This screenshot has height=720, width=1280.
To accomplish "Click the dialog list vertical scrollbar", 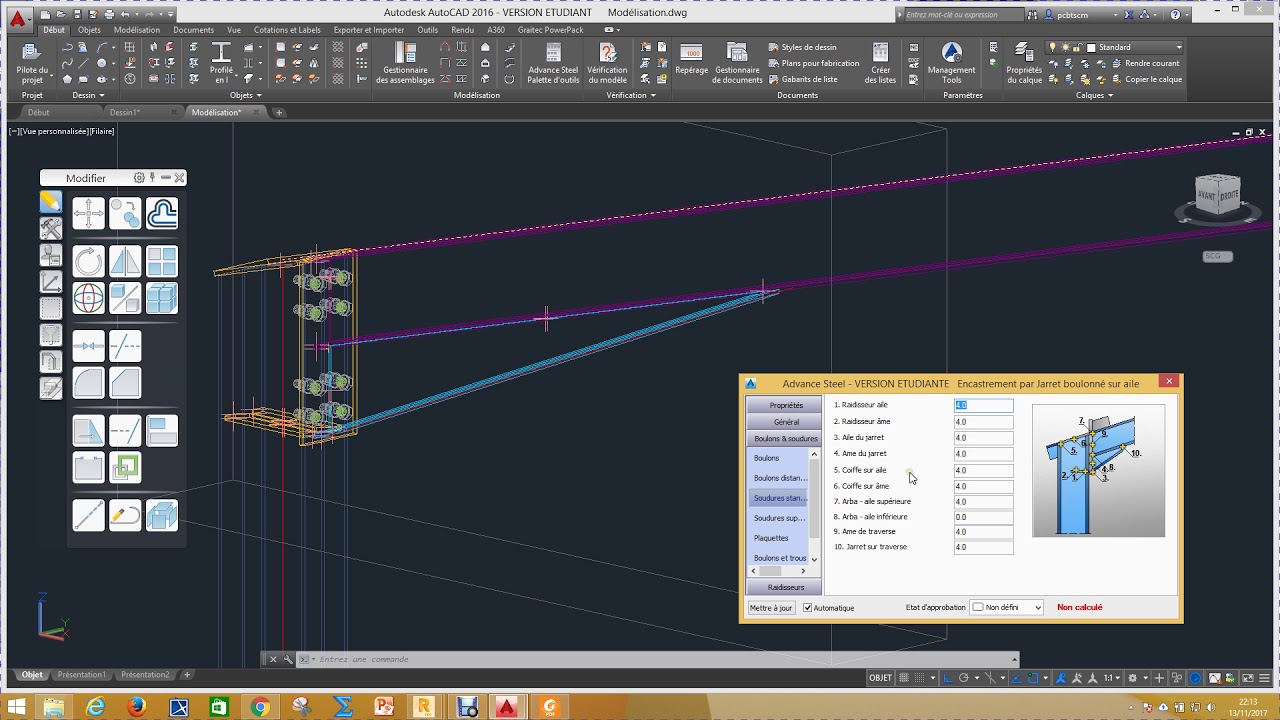I will [x=814, y=507].
